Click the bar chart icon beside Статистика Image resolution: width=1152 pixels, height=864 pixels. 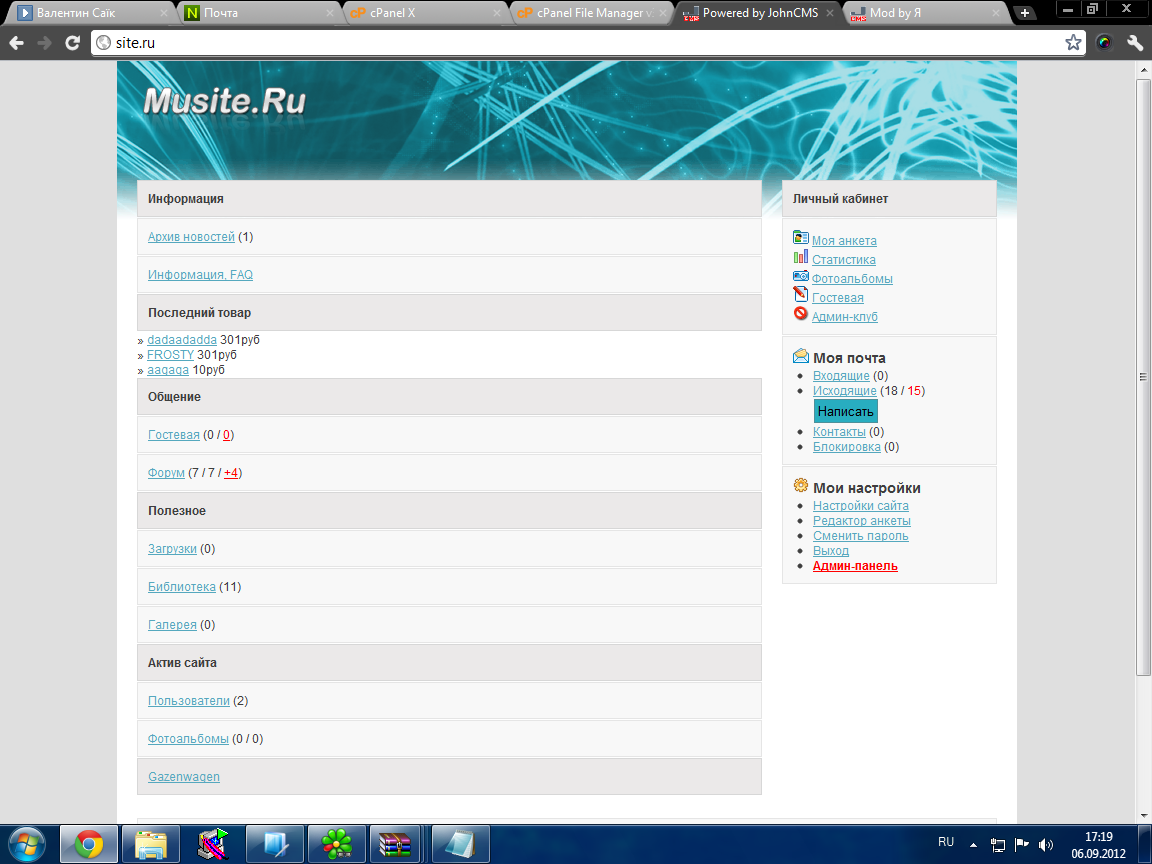click(801, 256)
